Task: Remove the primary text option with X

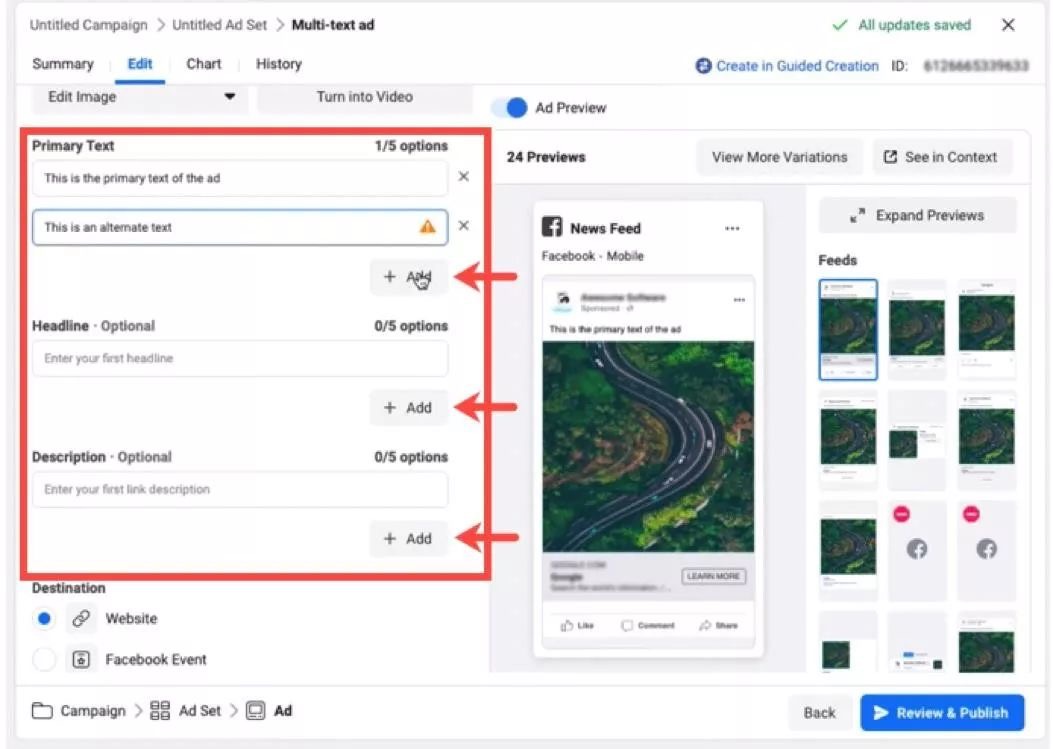Action: (x=463, y=177)
